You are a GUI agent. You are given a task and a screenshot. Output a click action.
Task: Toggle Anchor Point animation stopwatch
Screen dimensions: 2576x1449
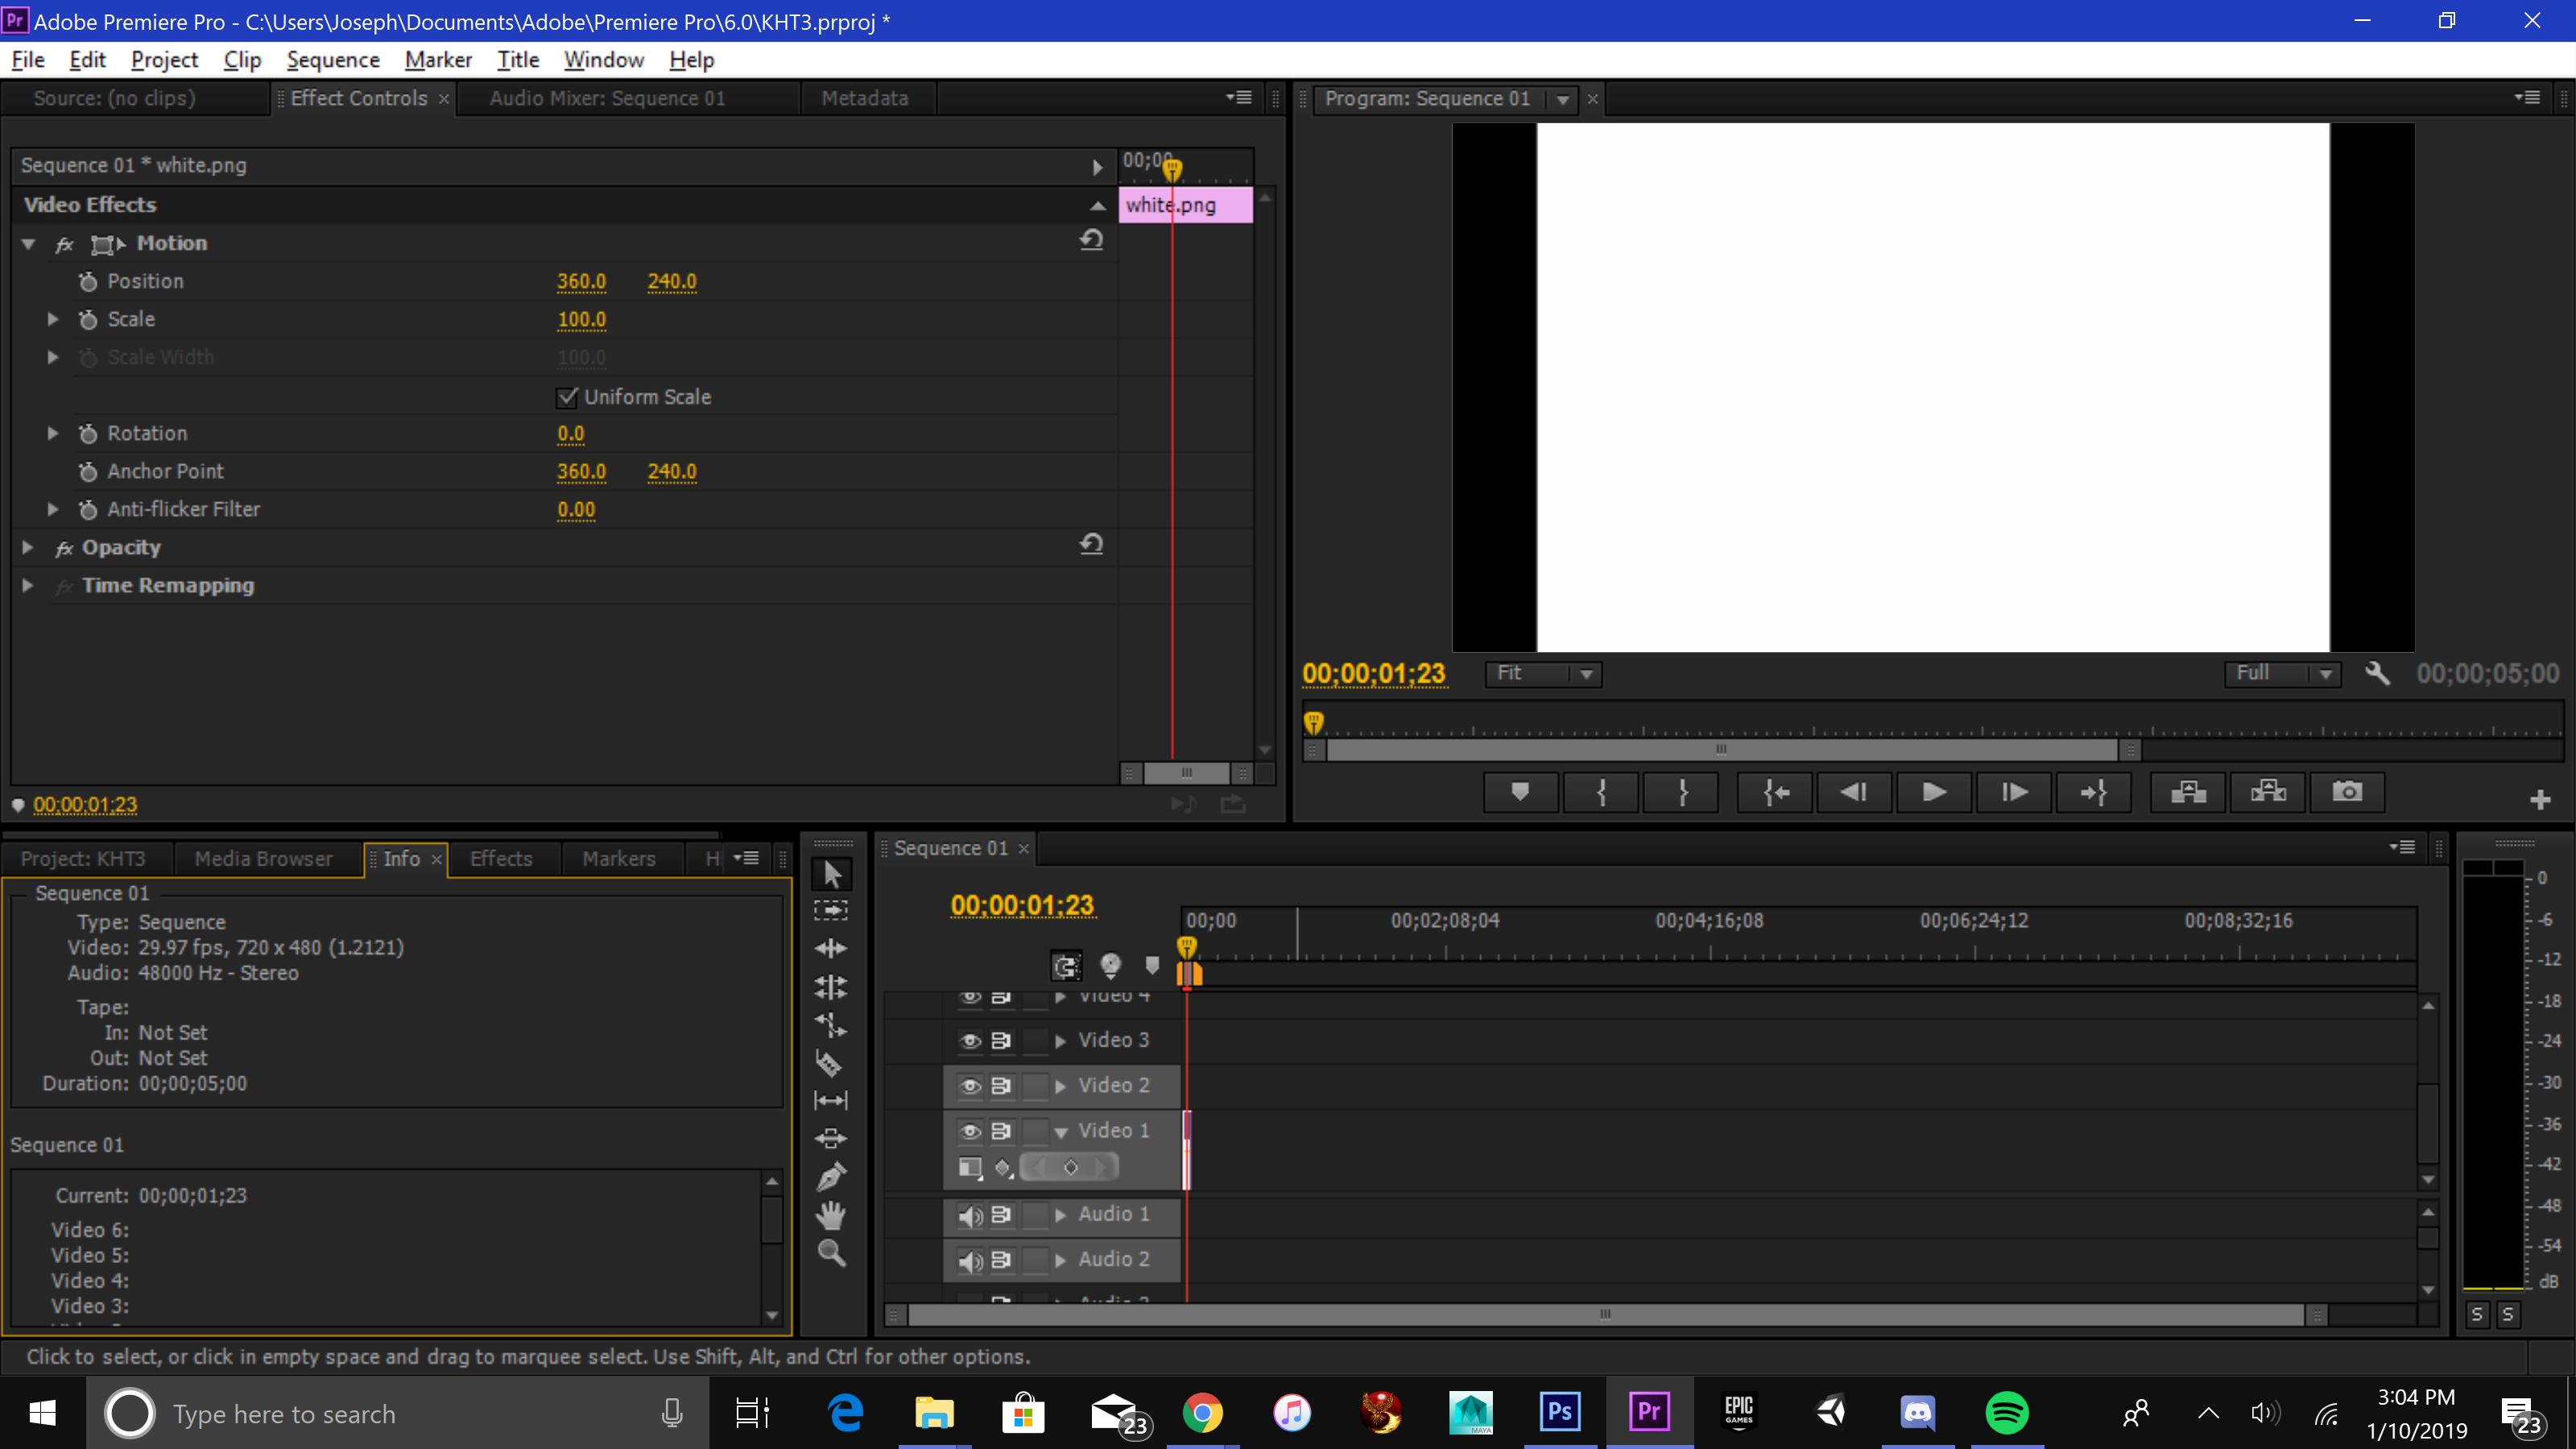(88, 471)
